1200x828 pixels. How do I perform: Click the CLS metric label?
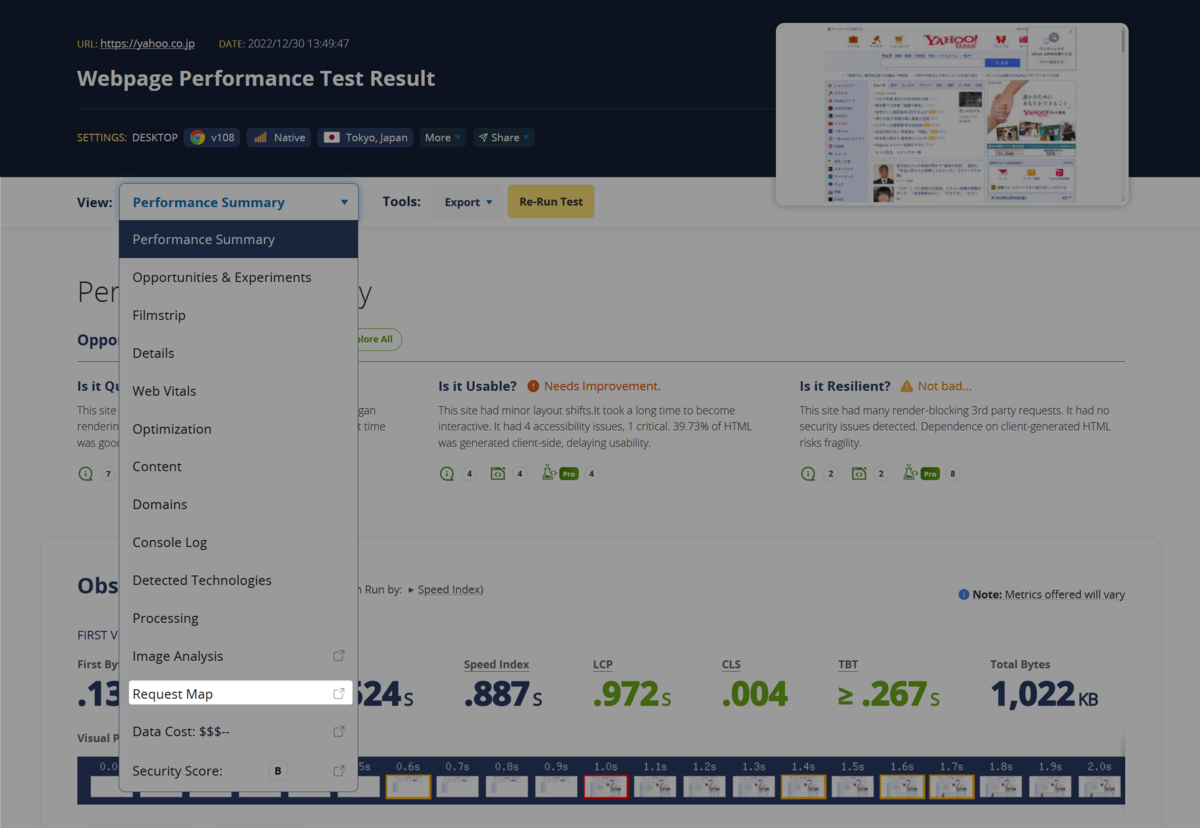[732, 665]
